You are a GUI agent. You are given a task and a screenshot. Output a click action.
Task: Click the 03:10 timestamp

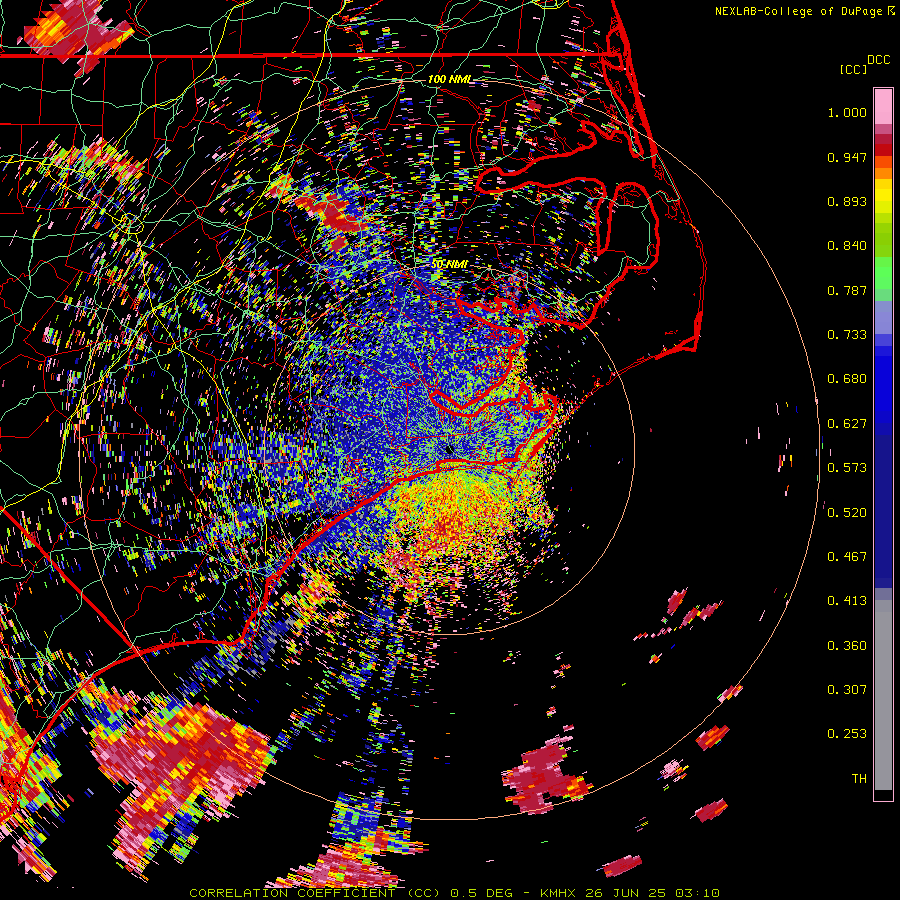click(x=697, y=893)
